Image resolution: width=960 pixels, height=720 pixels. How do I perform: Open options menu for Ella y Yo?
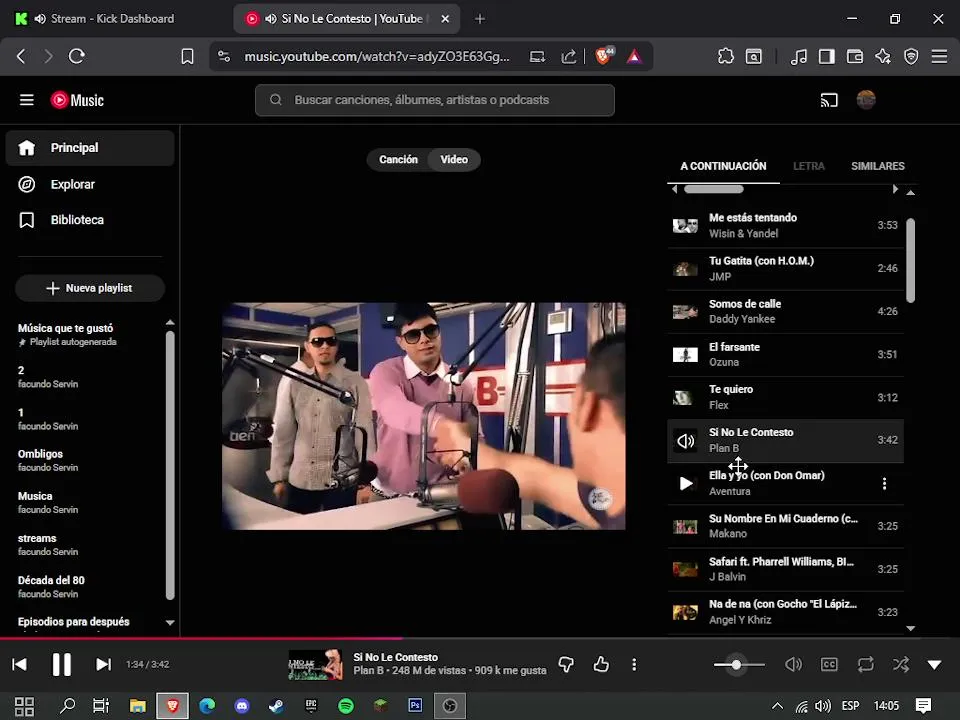pos(884,484)
